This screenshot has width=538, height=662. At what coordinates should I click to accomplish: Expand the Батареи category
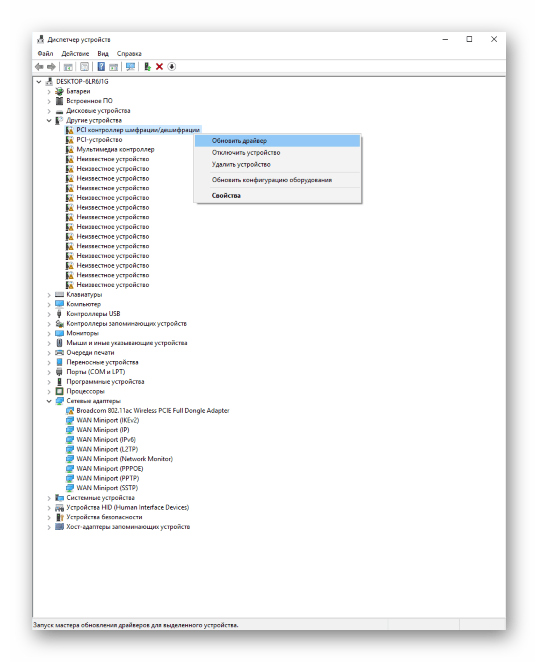49,91
